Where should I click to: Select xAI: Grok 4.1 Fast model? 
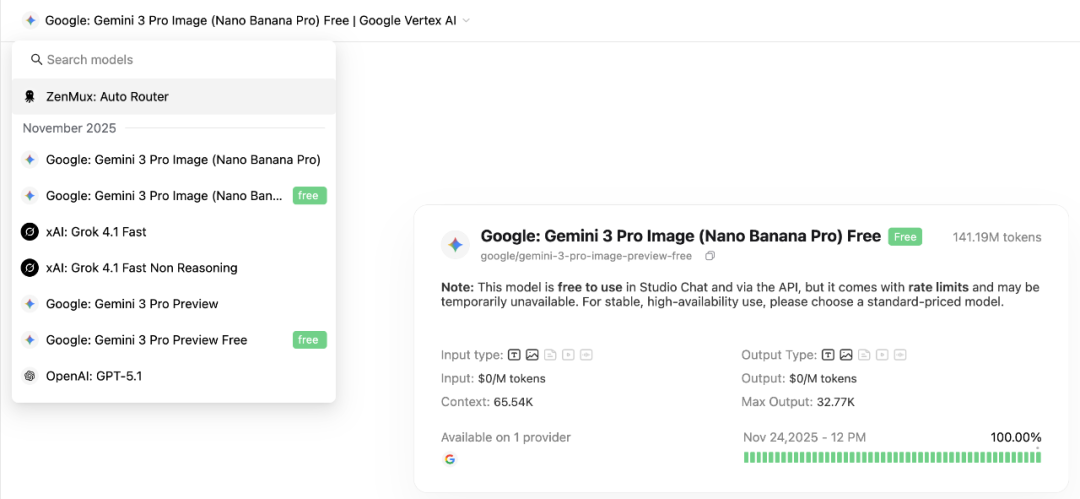point(174,232)
